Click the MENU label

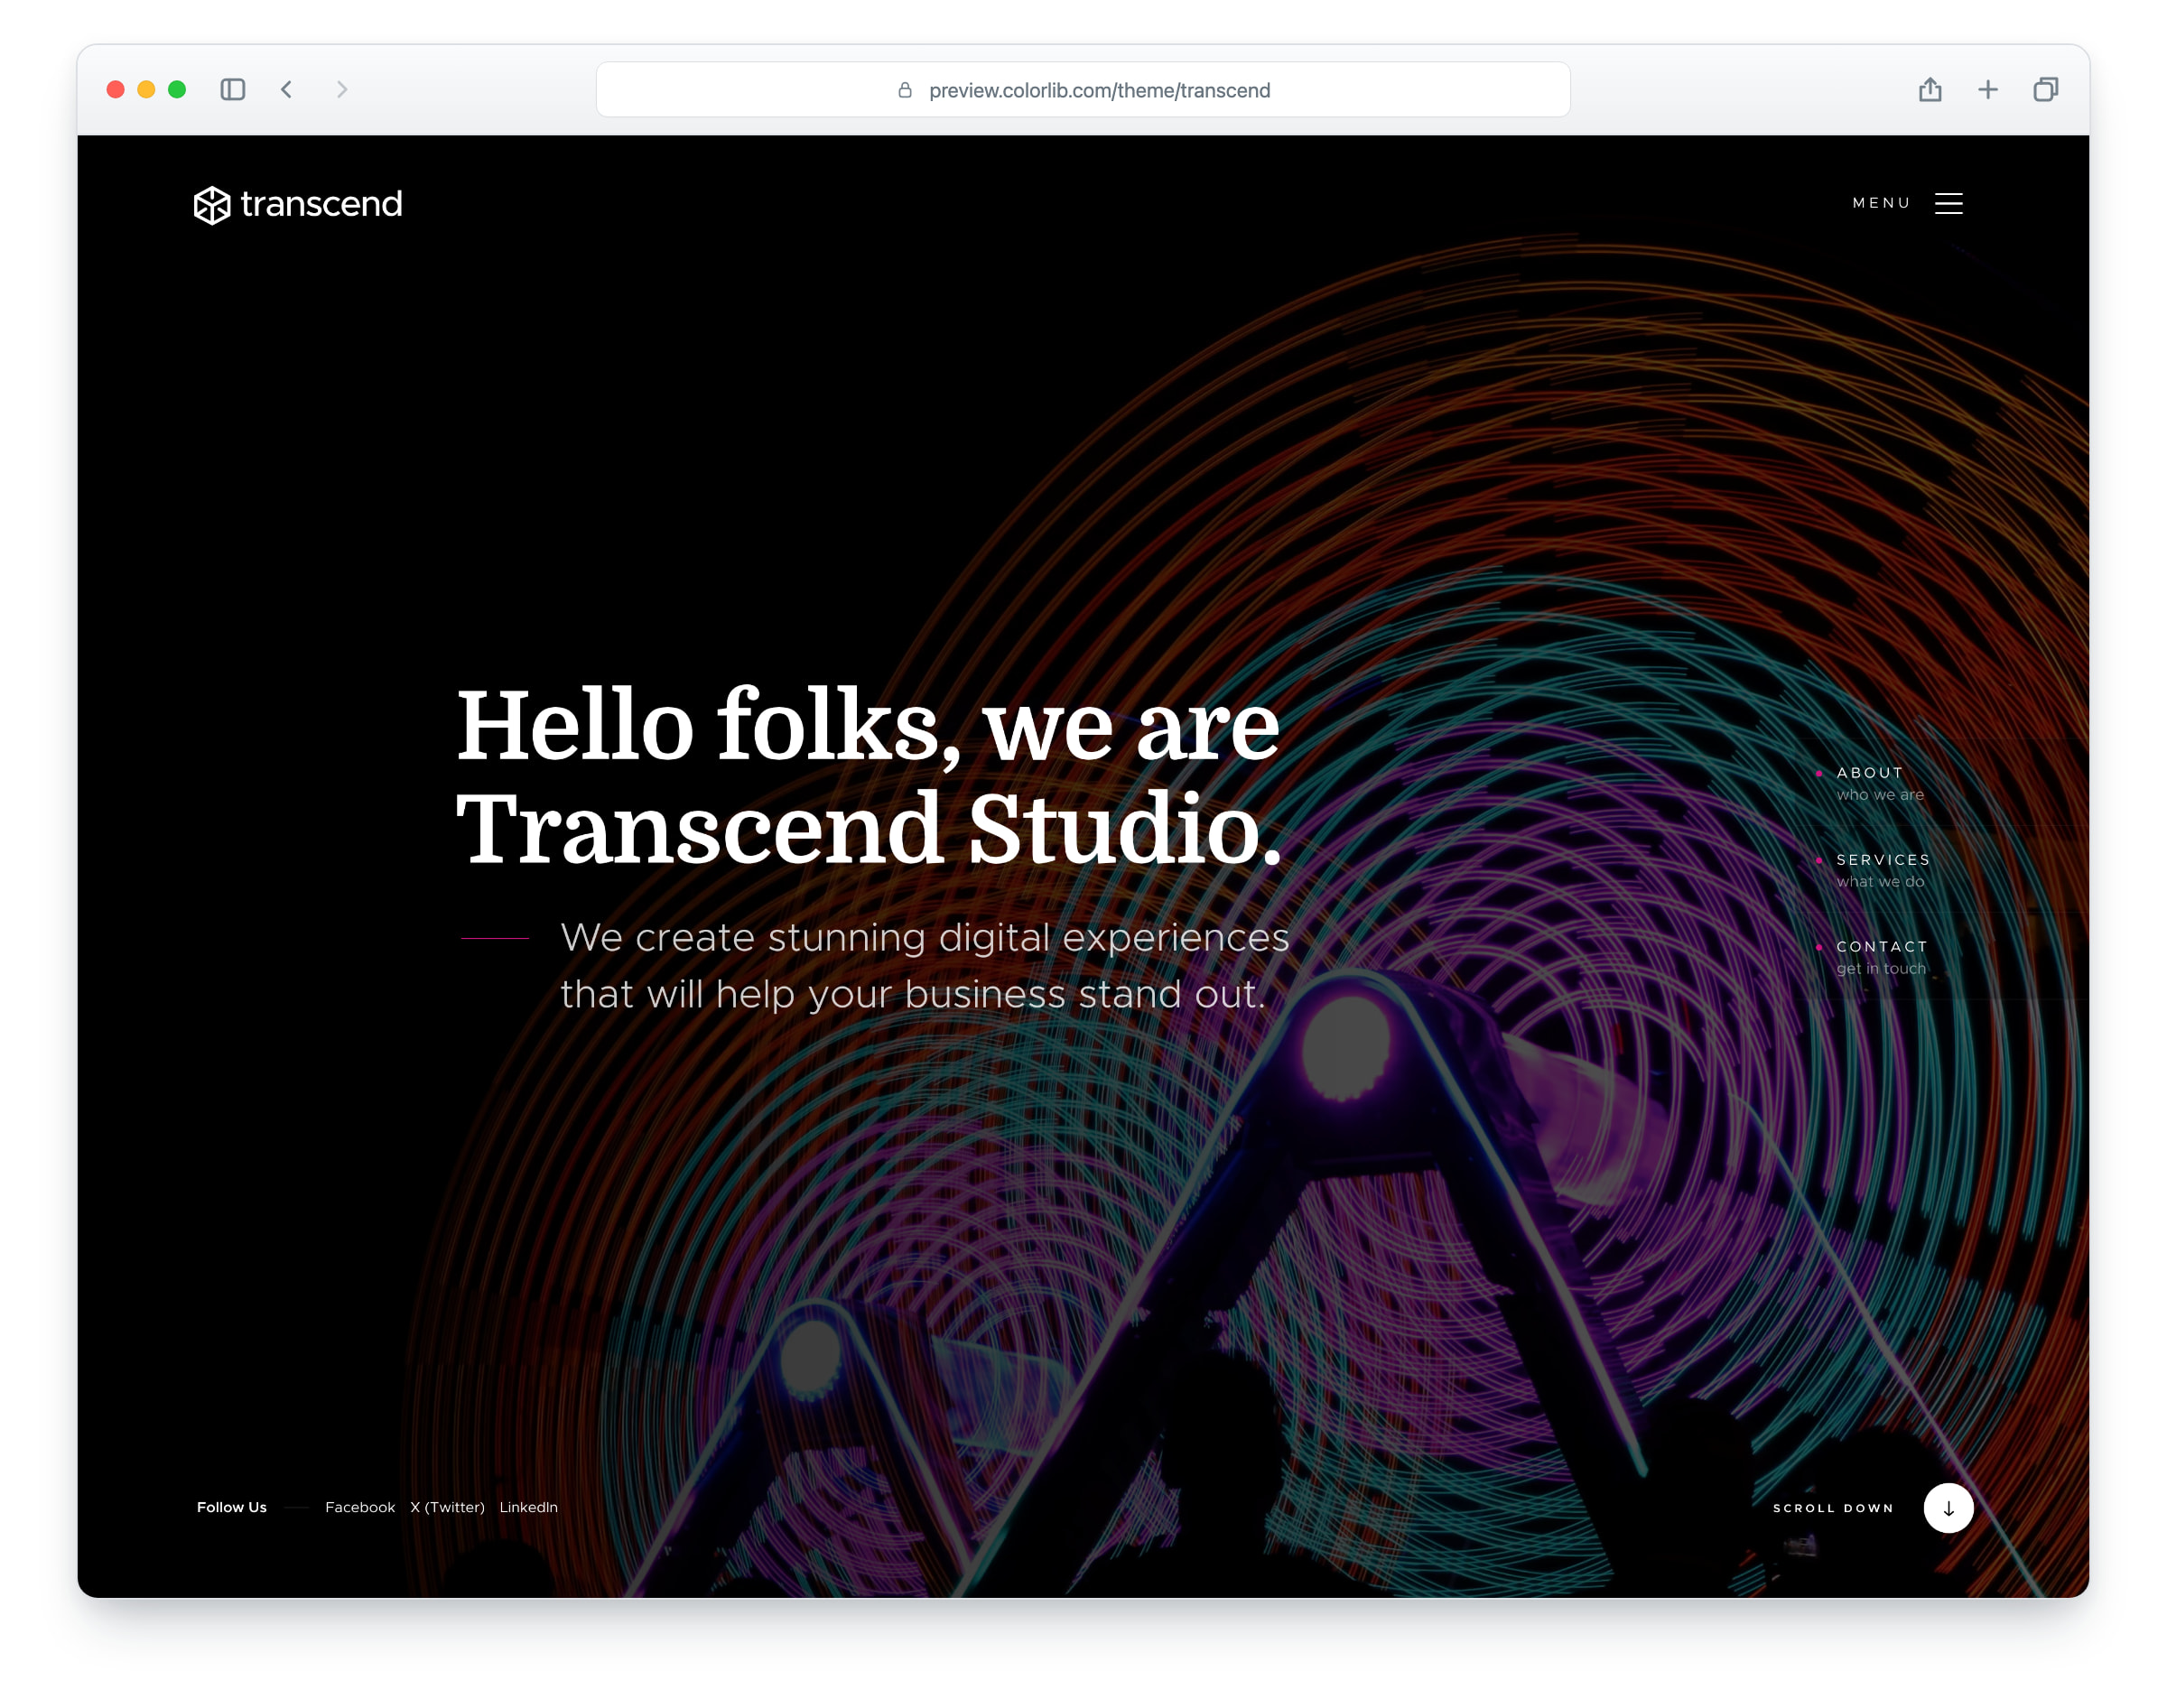coord(1881,203)
